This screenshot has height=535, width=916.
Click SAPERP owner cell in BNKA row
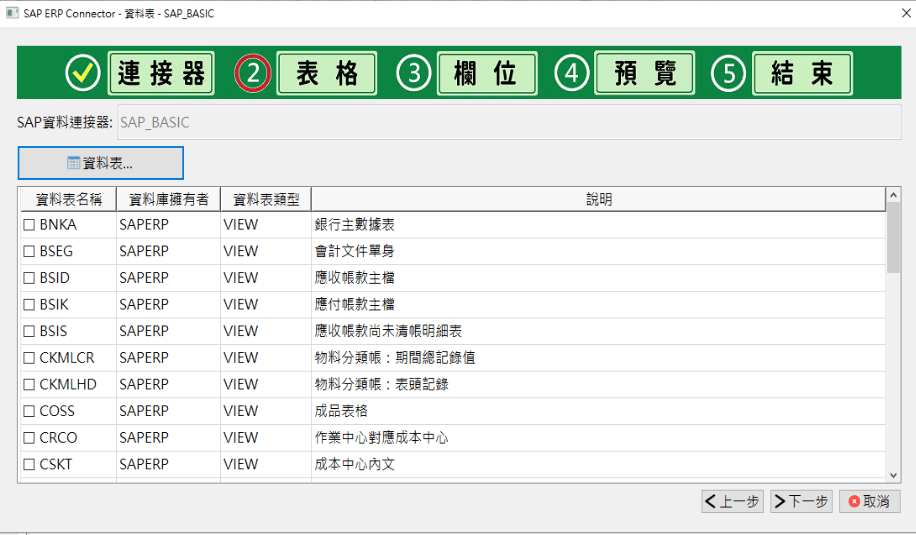(x=168, y=225)
